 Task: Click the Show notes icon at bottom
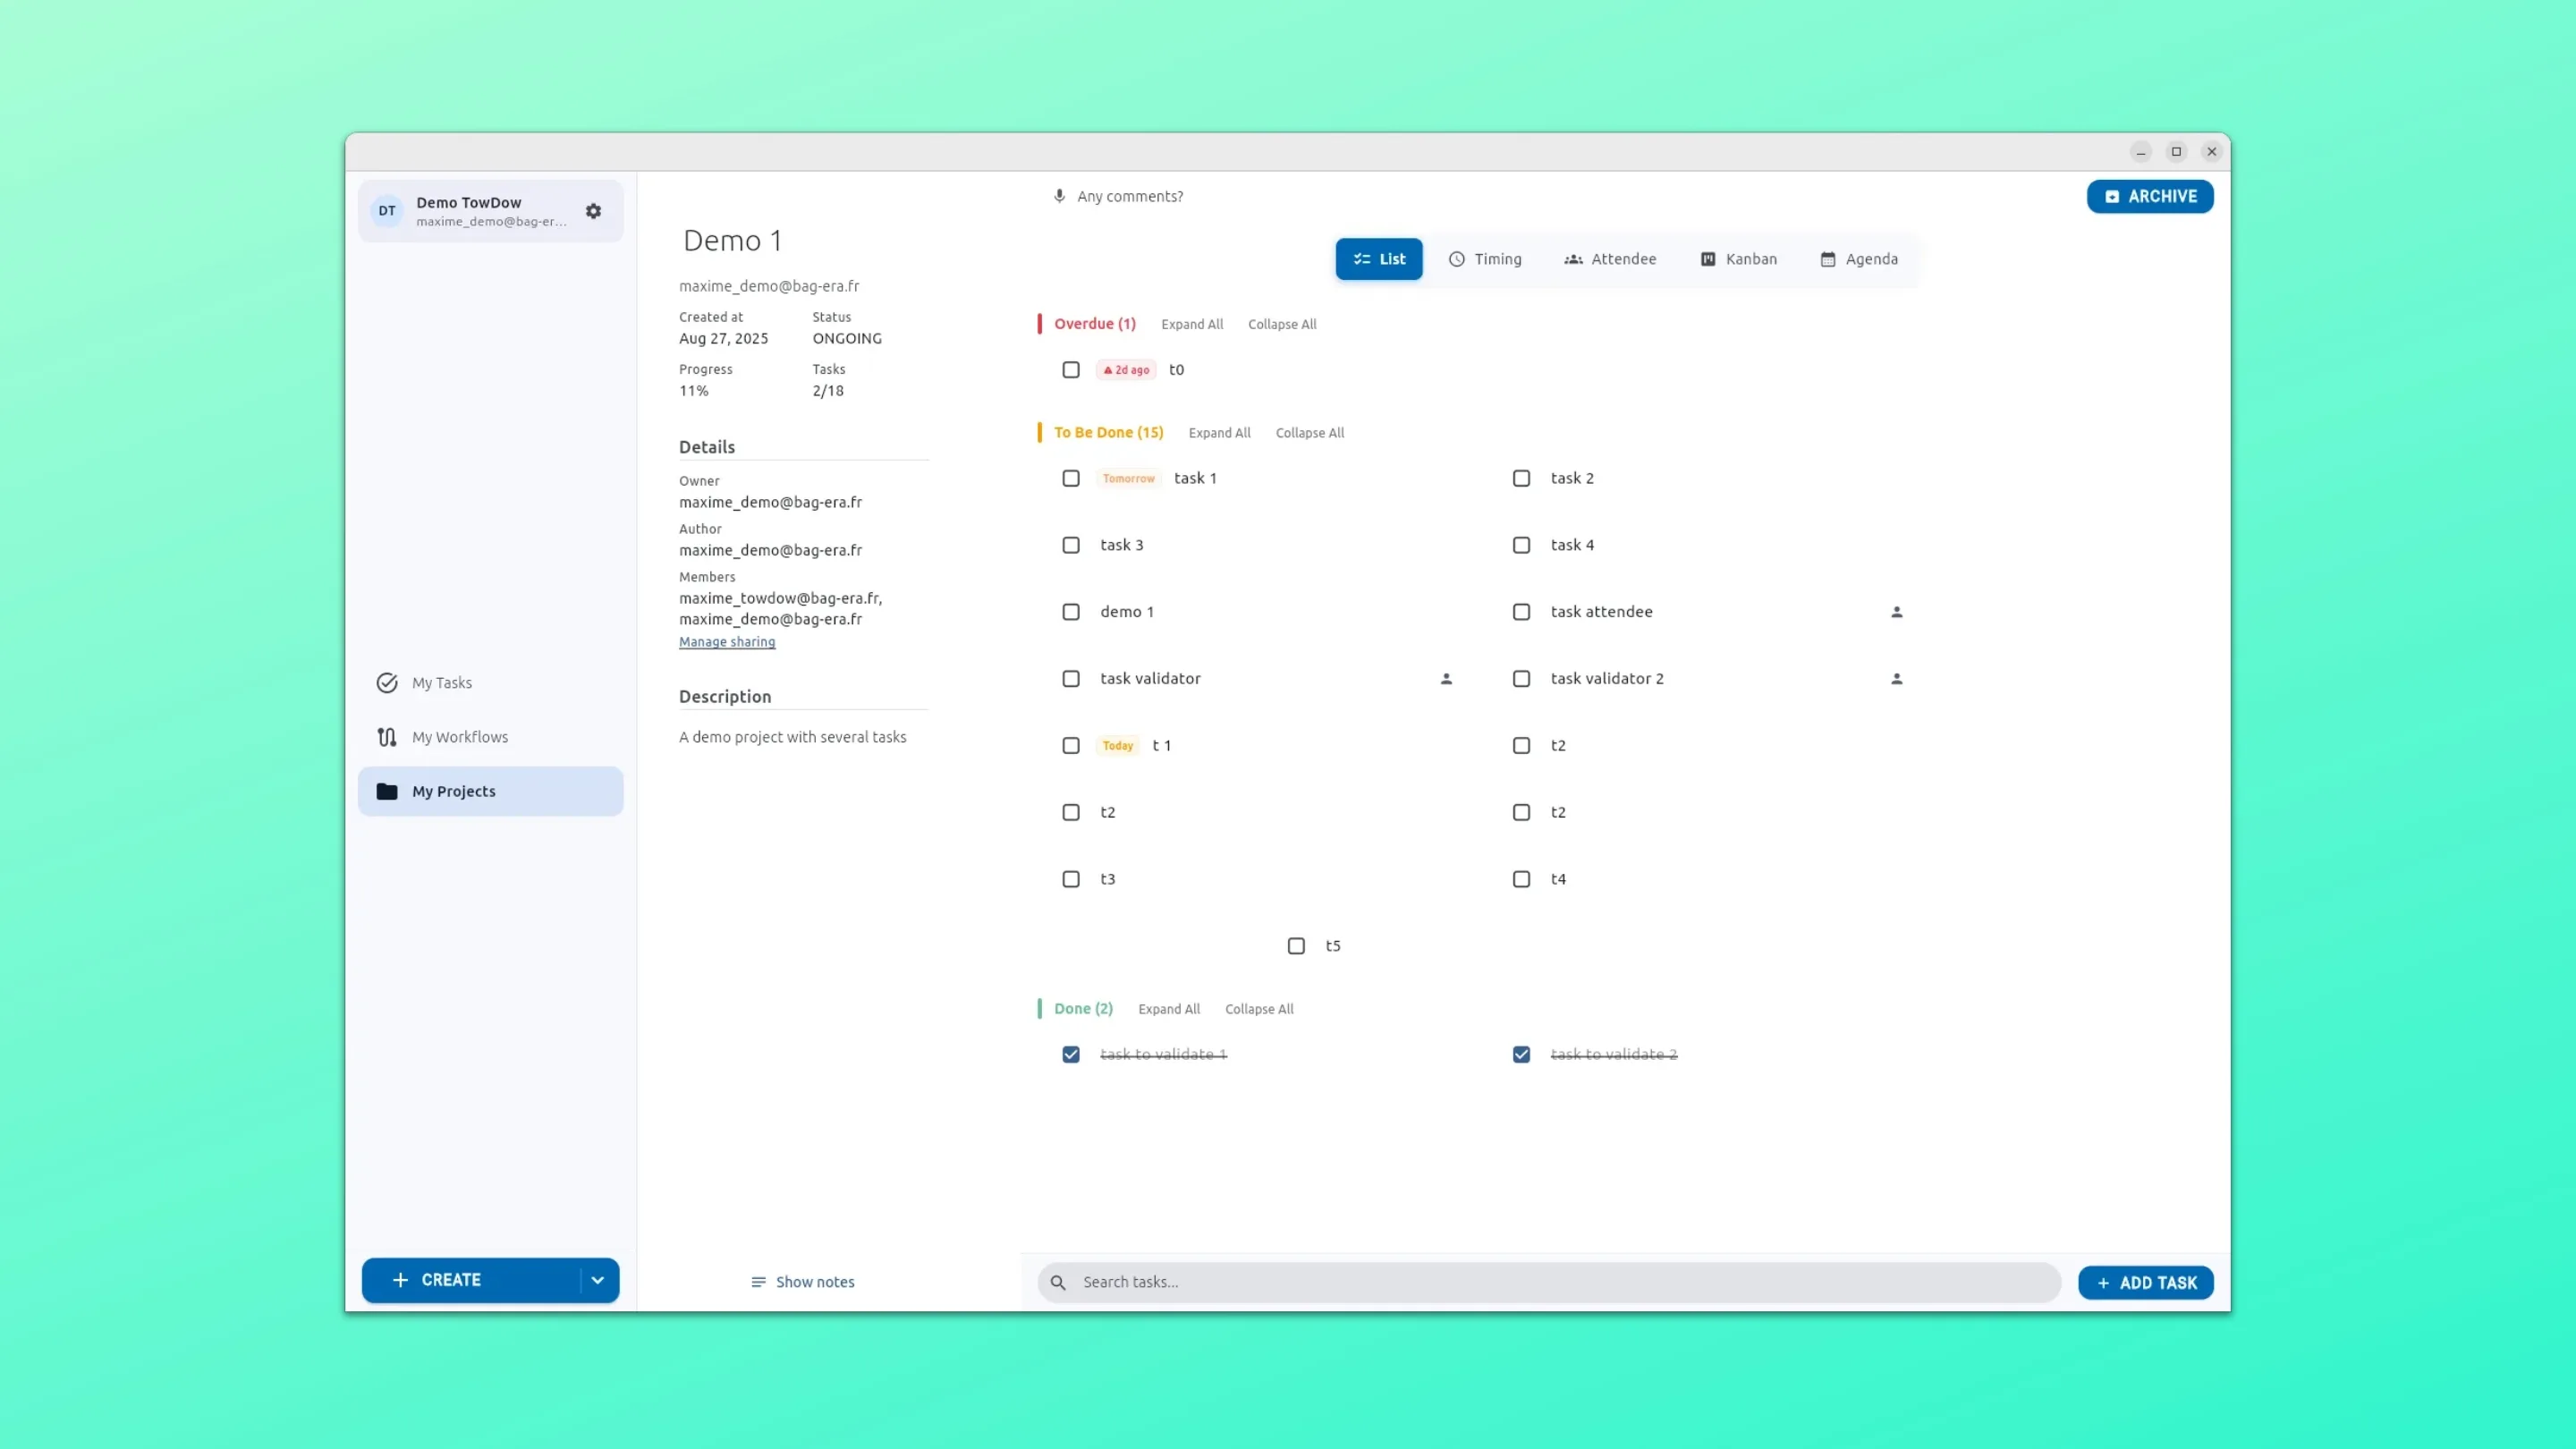[758, 1282]
